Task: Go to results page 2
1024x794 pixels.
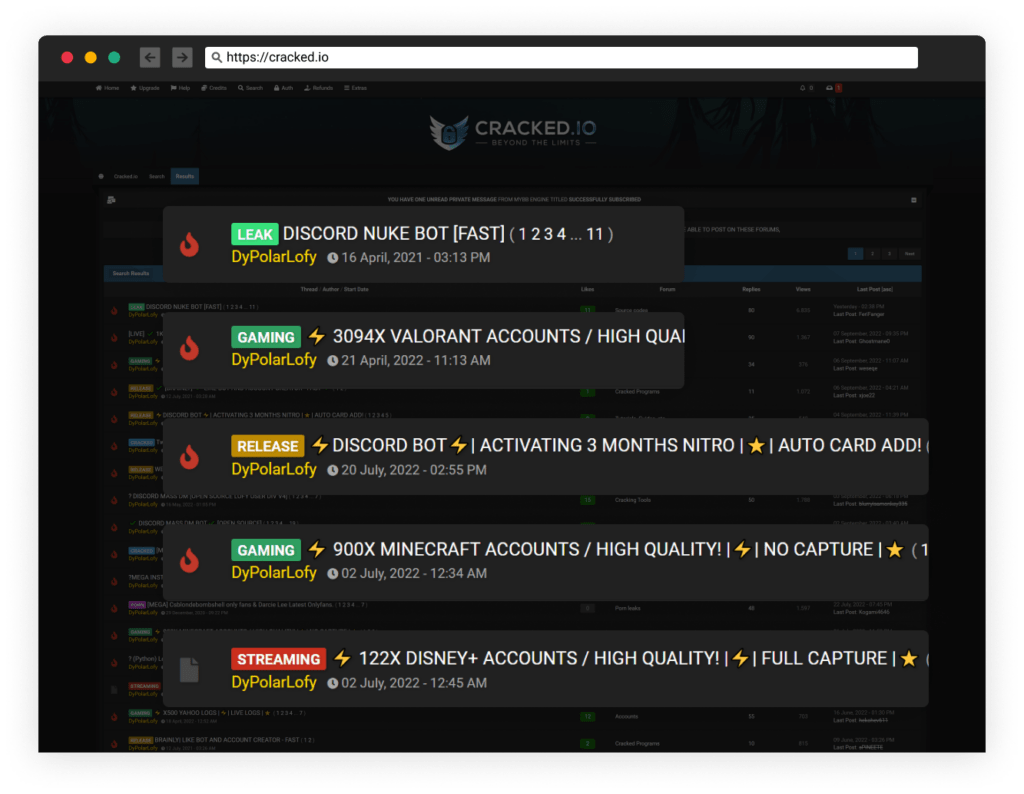Action: [872, 254]
